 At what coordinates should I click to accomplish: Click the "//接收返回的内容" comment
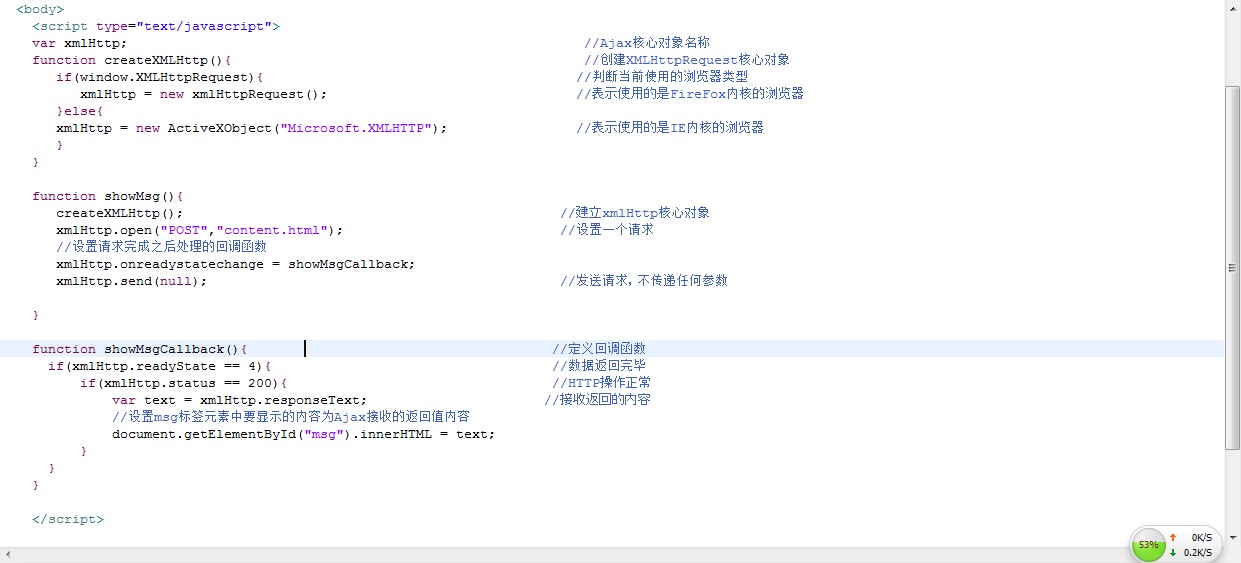(x=598, y=400)
